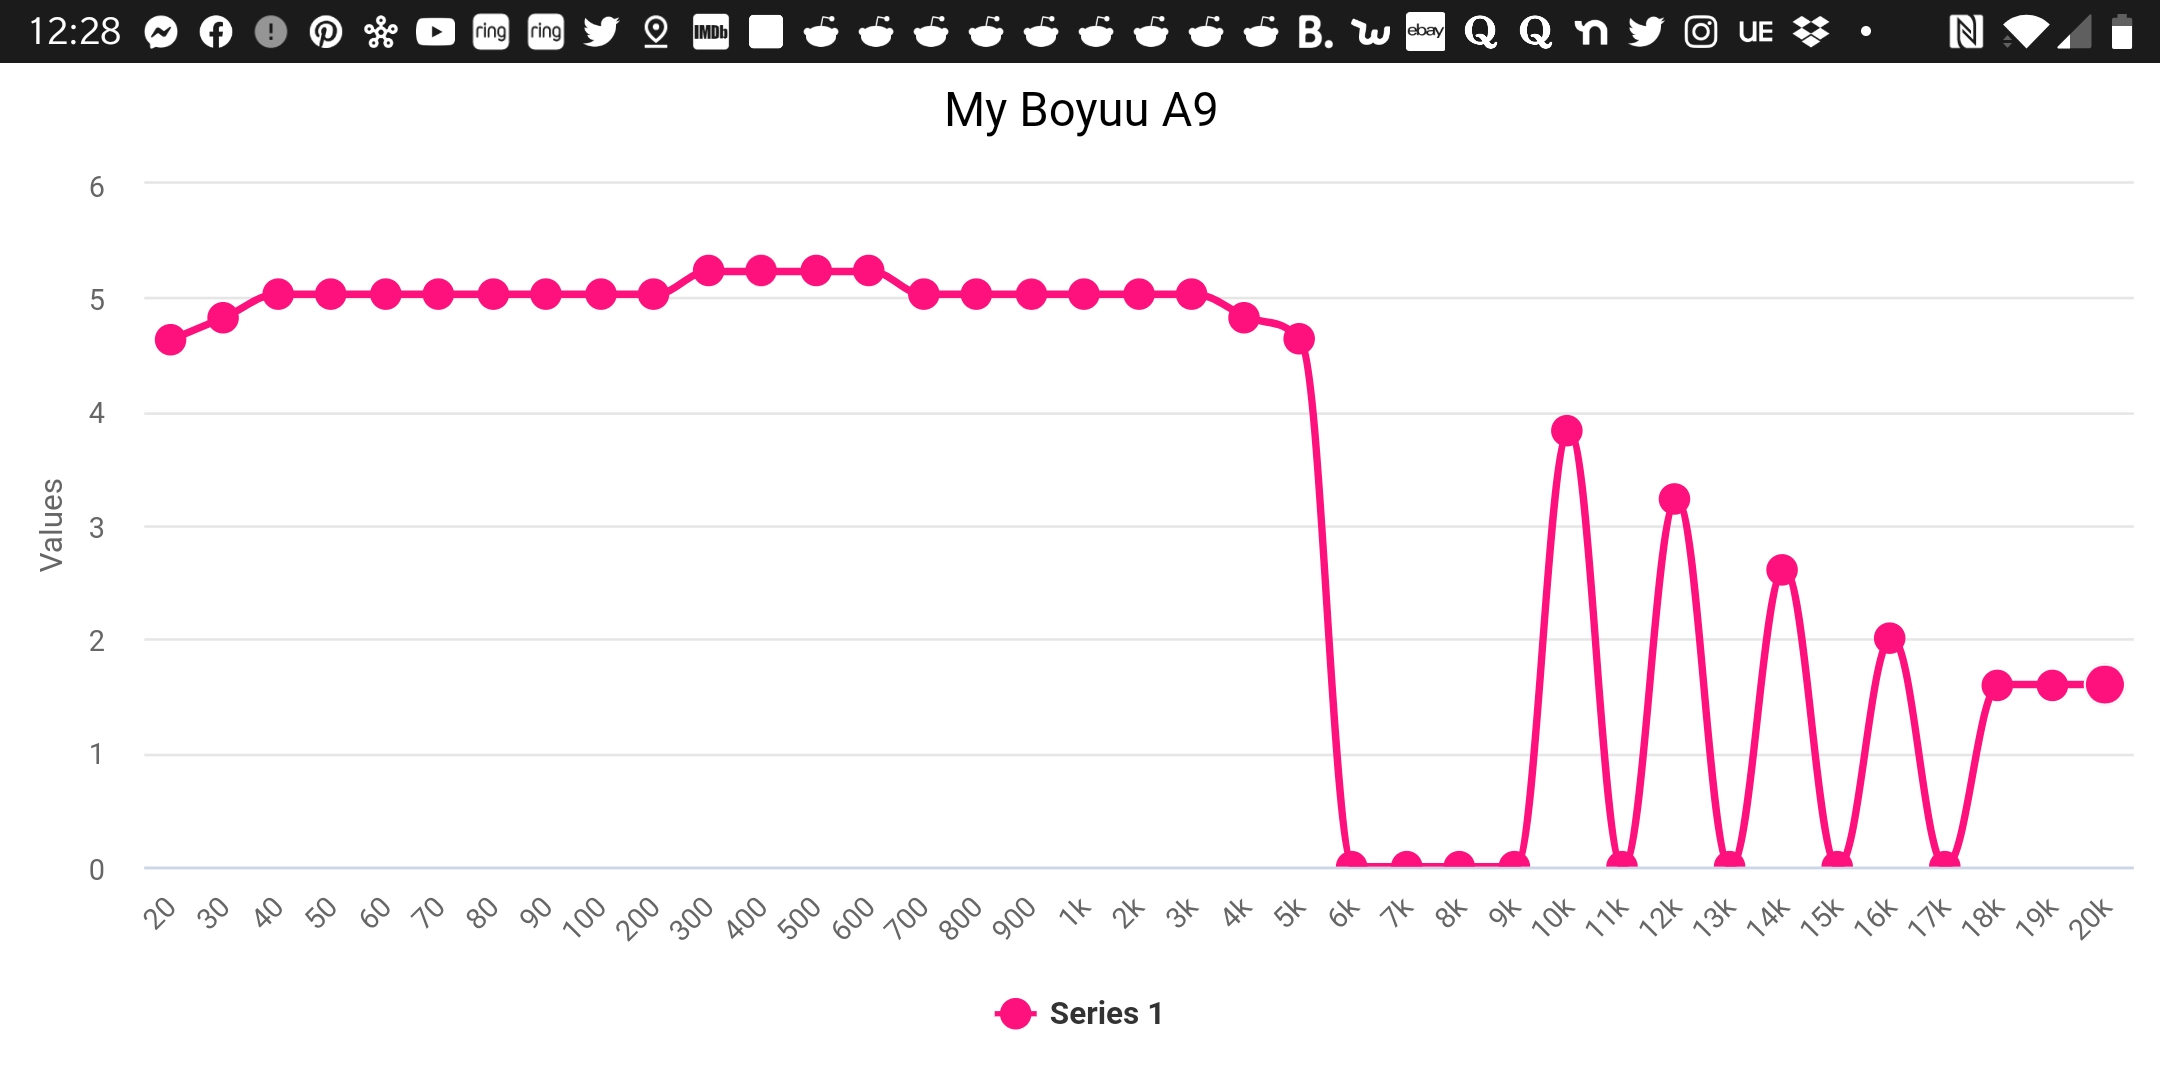Click the Values axis label
2160x1080 pixels.
pyautogui.click(x=51, y=525)
